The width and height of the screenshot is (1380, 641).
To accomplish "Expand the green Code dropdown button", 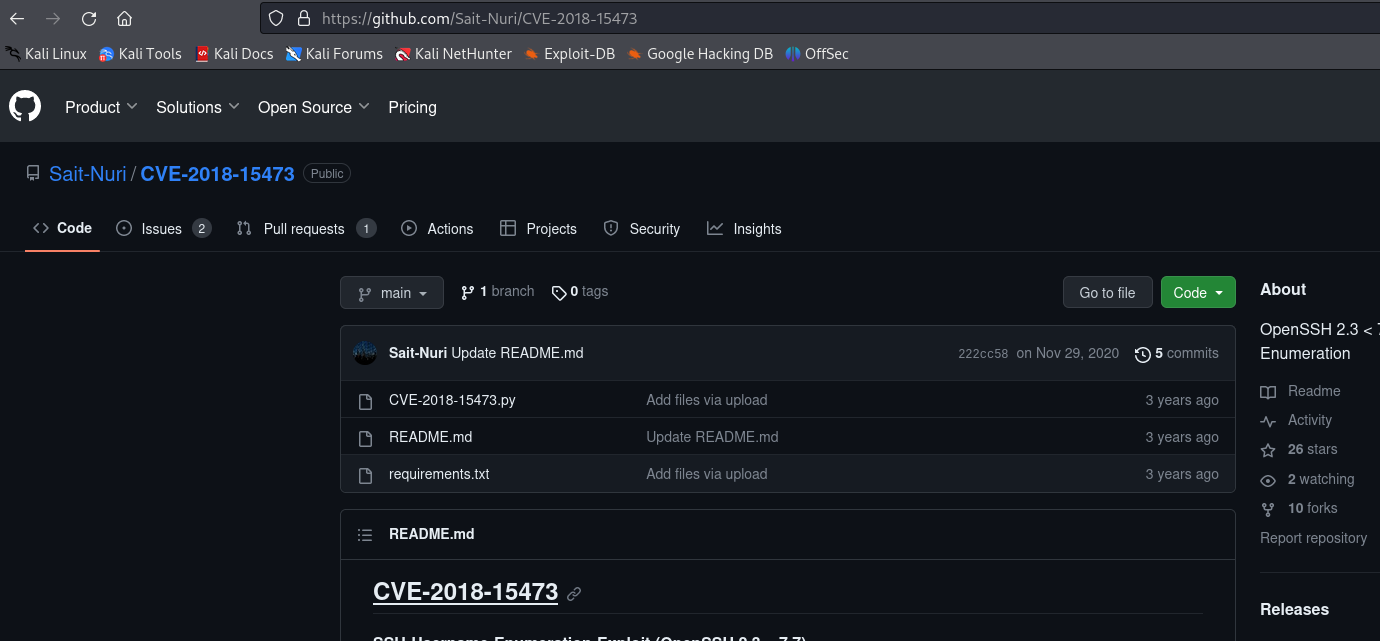I will point(1198,293).
